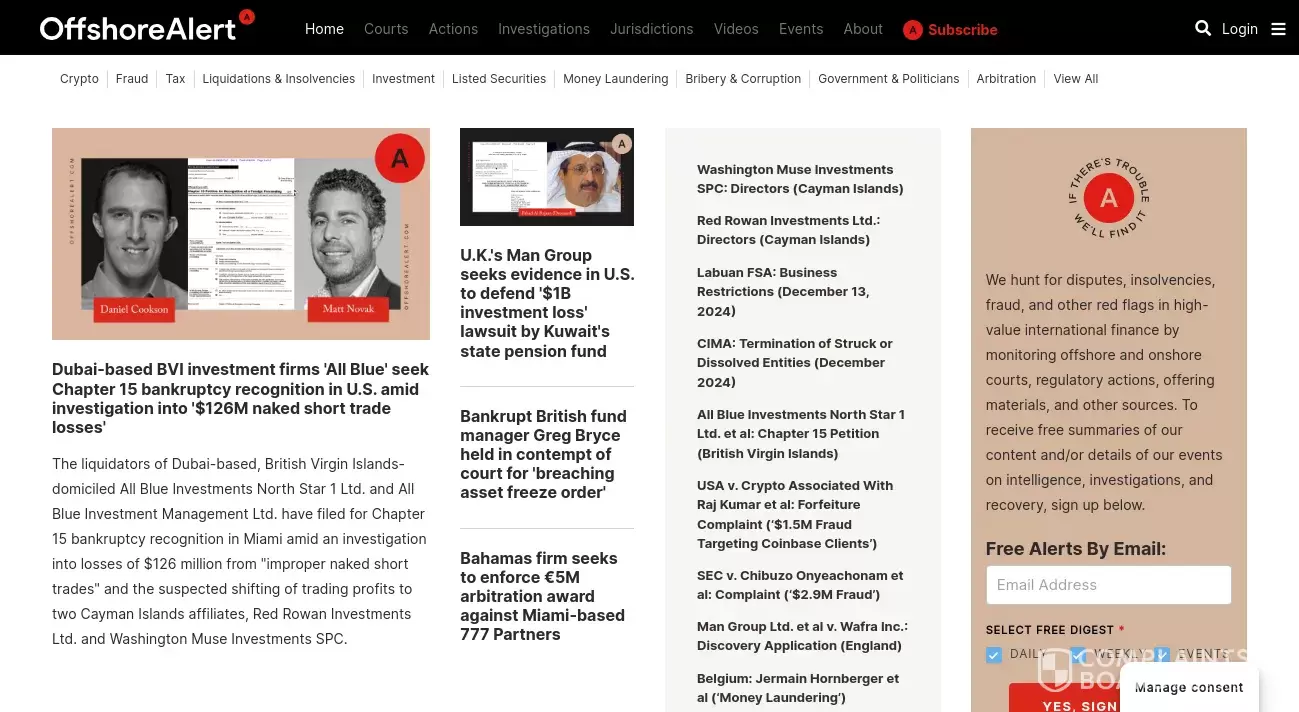Viewport: 1299px width, 712px height.
Task: Click the Login link
Action: [x=1240, y=29]
